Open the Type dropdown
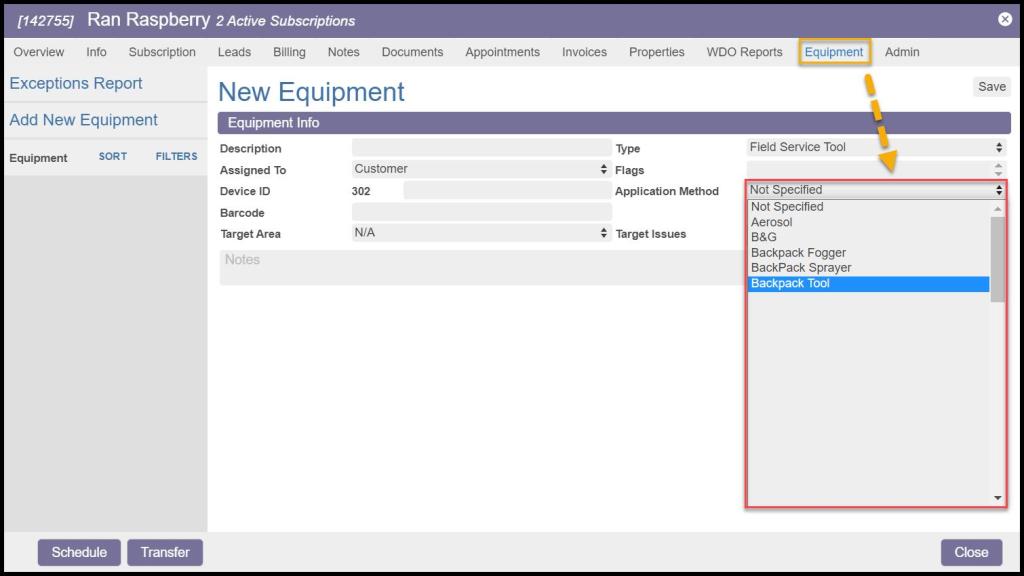 pyautogui.click(x=875, y=148)
